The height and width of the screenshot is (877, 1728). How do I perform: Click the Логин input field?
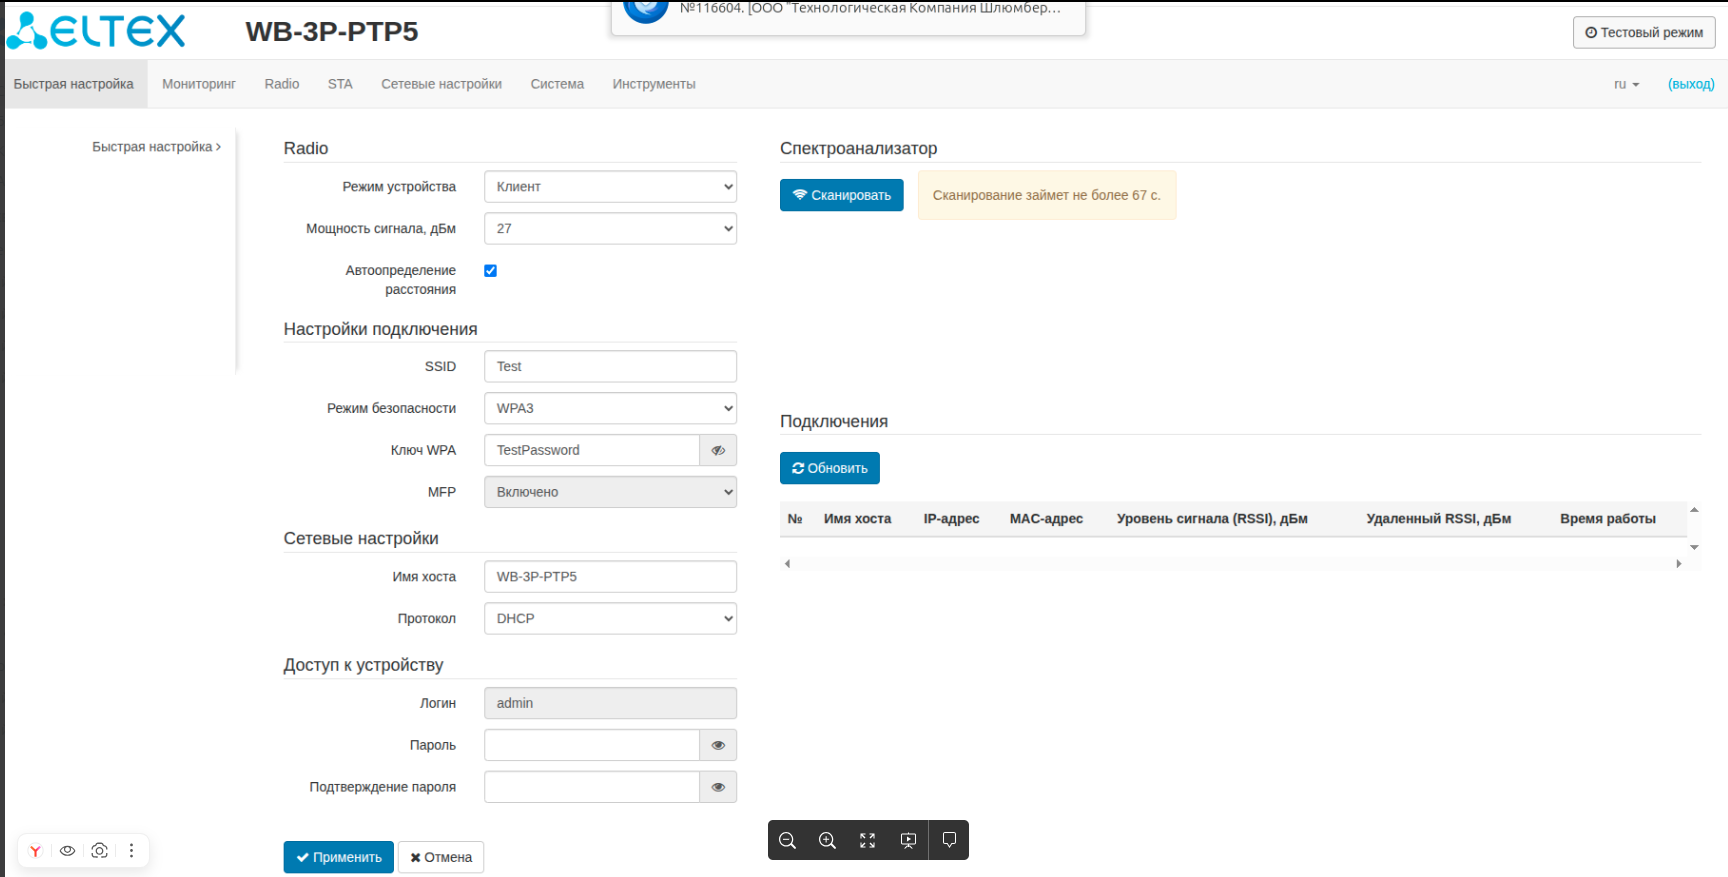610,703
